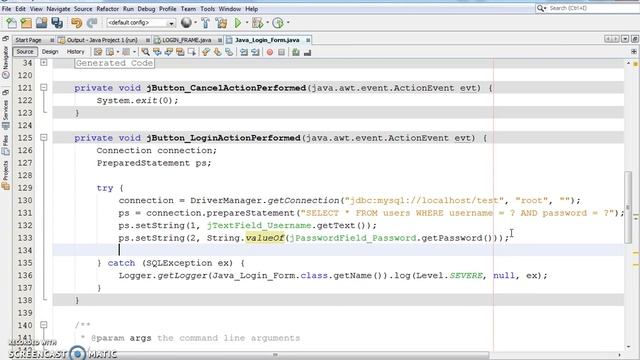Click the horizontal scrollbar thumb at the bottom of the editor
The width and height of the screenshot is (640, 360).
coord(275,355)
